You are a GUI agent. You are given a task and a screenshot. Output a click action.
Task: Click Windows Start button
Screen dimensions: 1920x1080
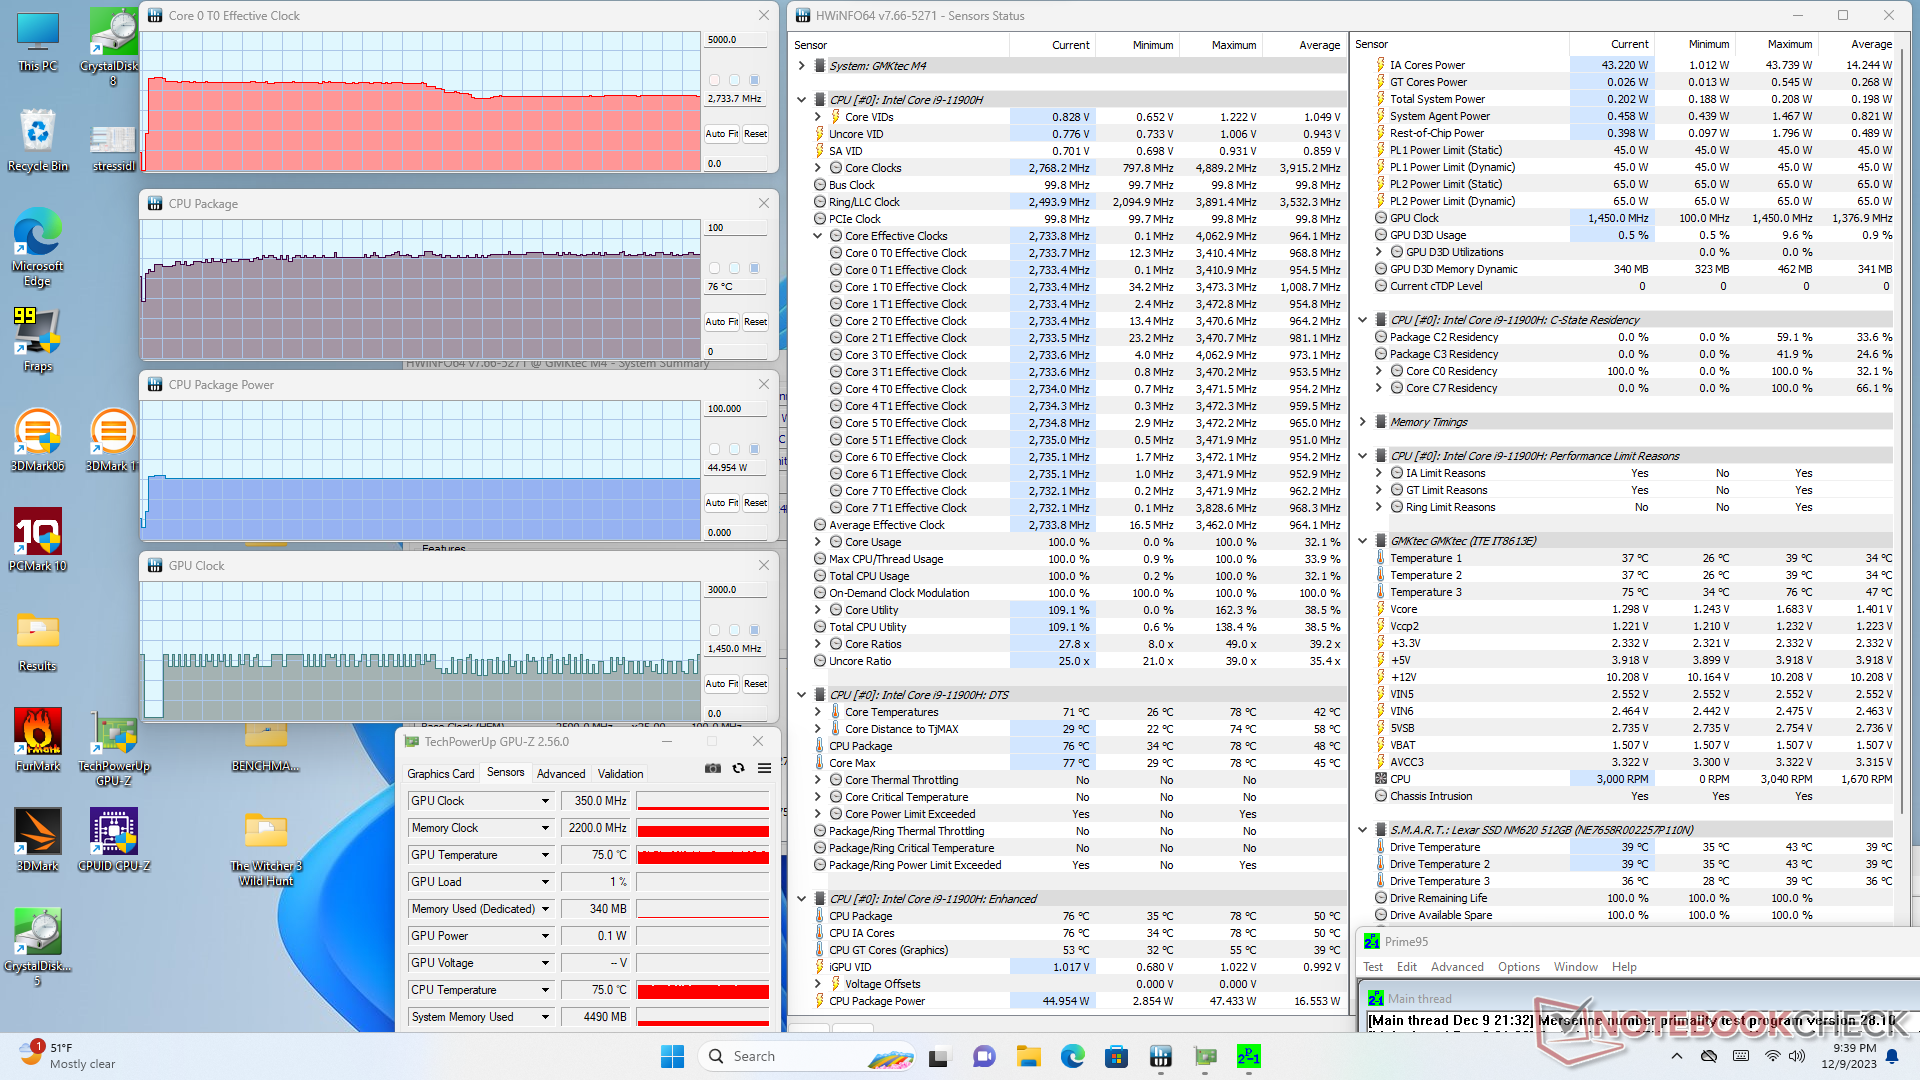pos(672,1056)
